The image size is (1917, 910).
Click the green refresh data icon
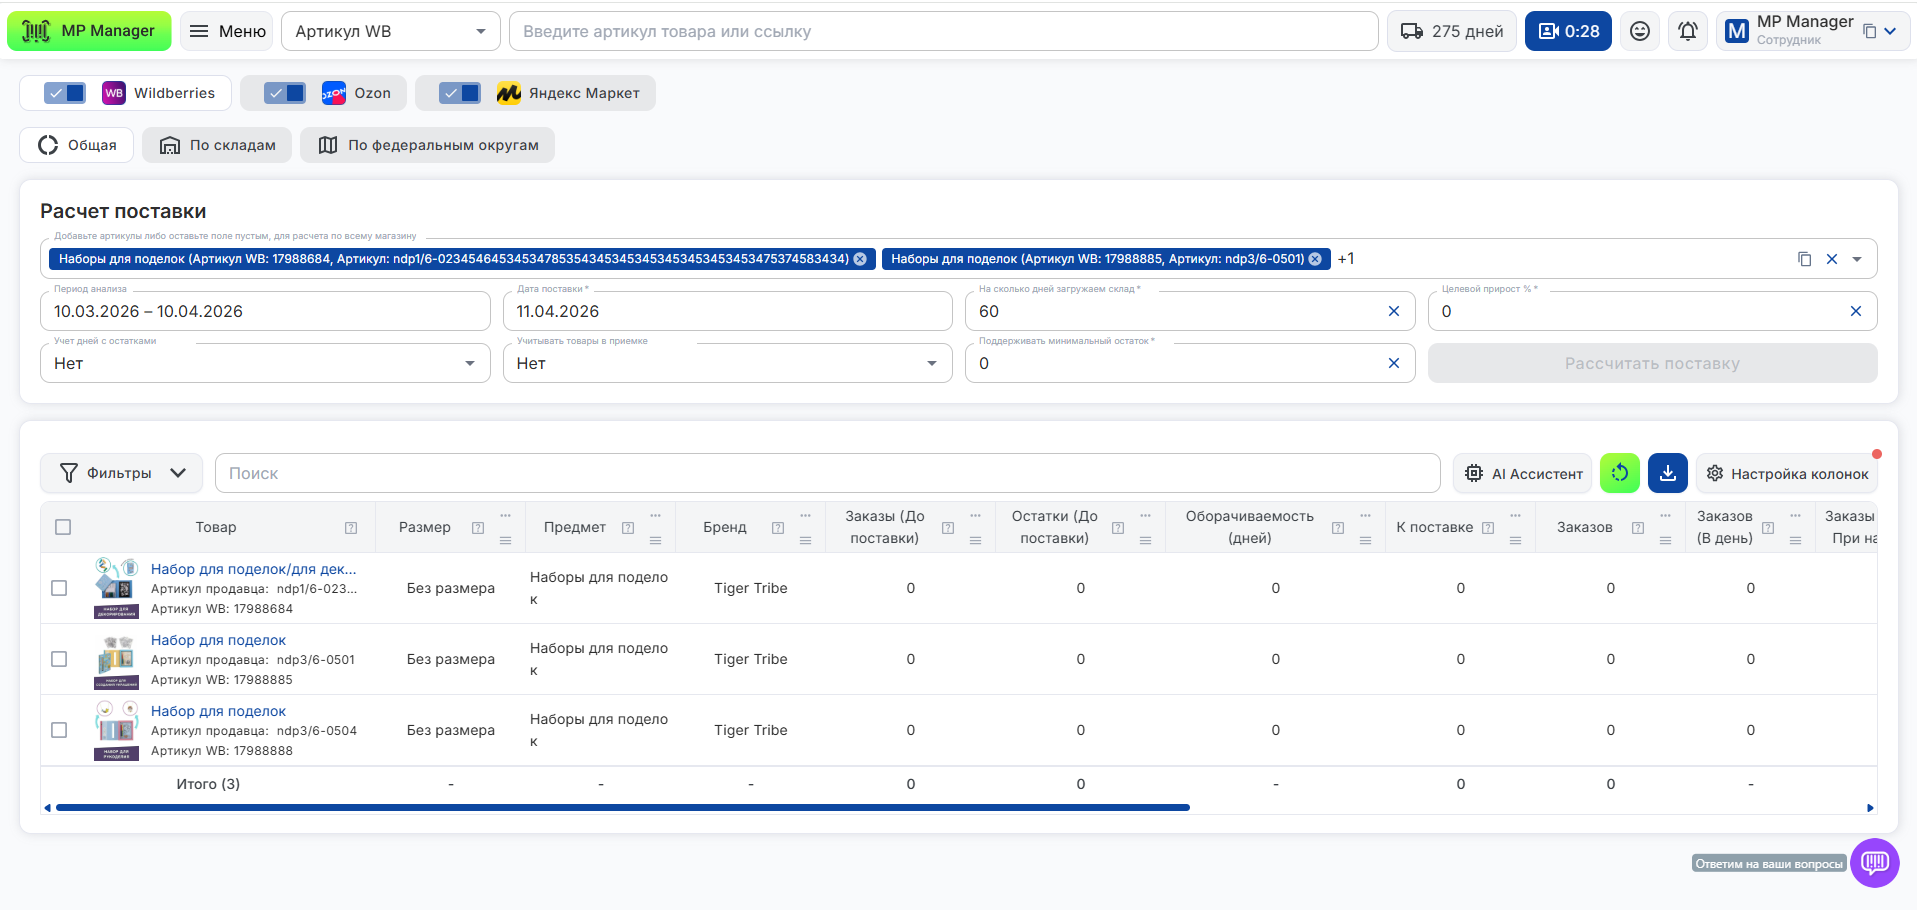1619,473
